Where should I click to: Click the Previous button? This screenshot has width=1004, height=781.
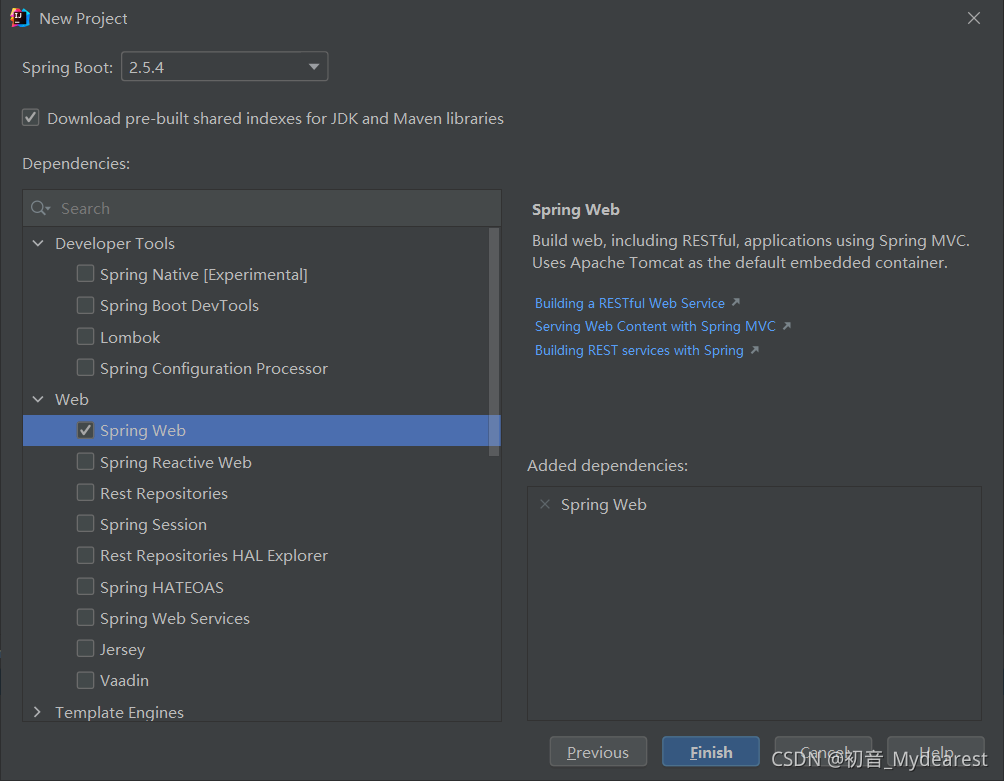598,752
